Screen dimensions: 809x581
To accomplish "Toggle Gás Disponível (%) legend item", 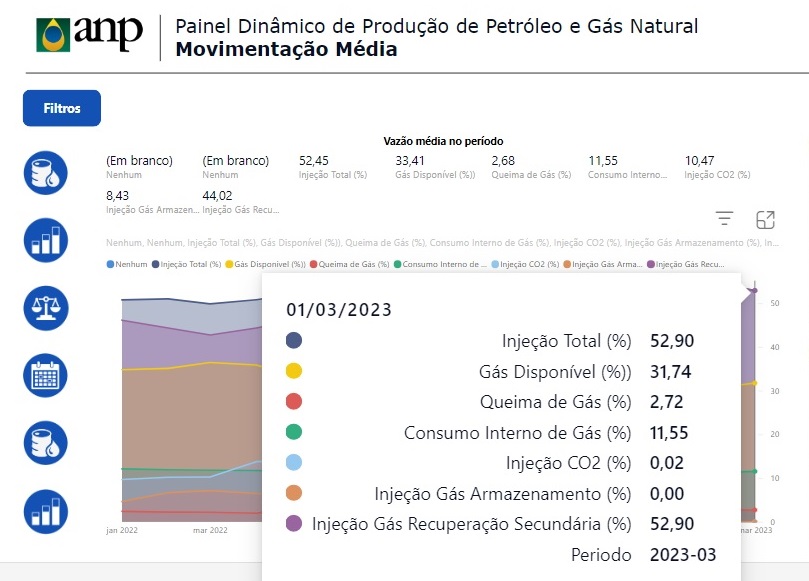I will 266,264.
